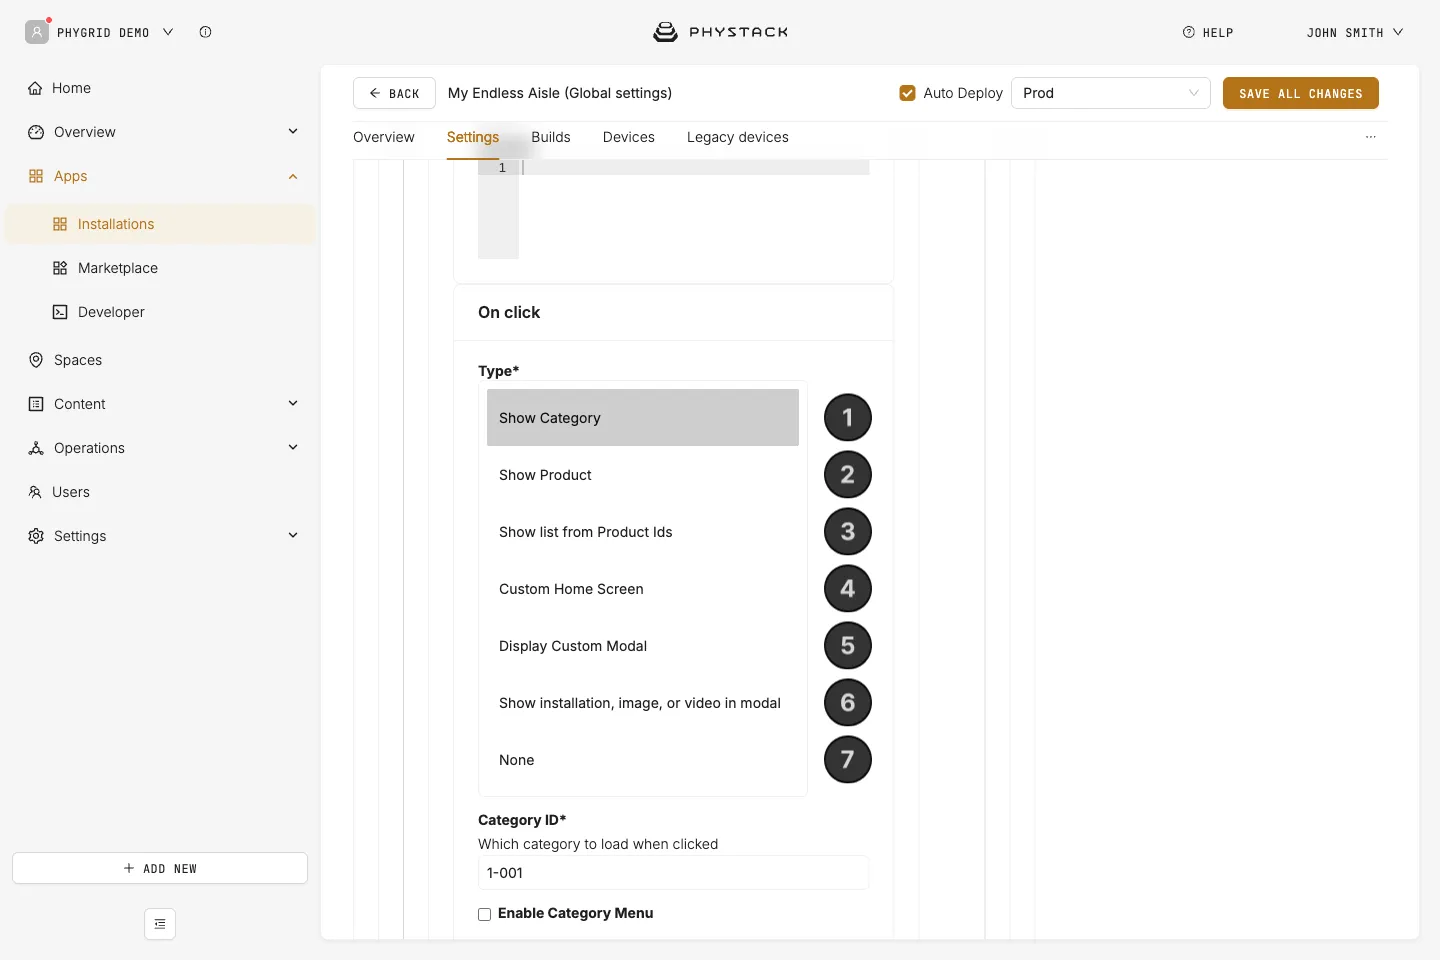
Task: Expand the Content sidebar section
Action: (293, 404)
